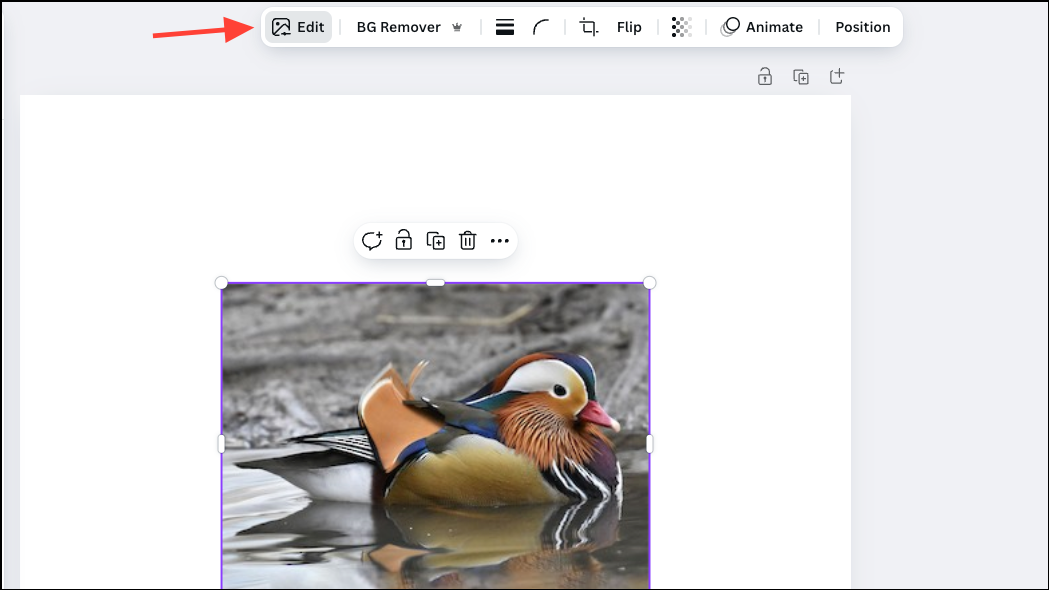
Task: Duplicate the selected image
Action: [x=435, y=240]
